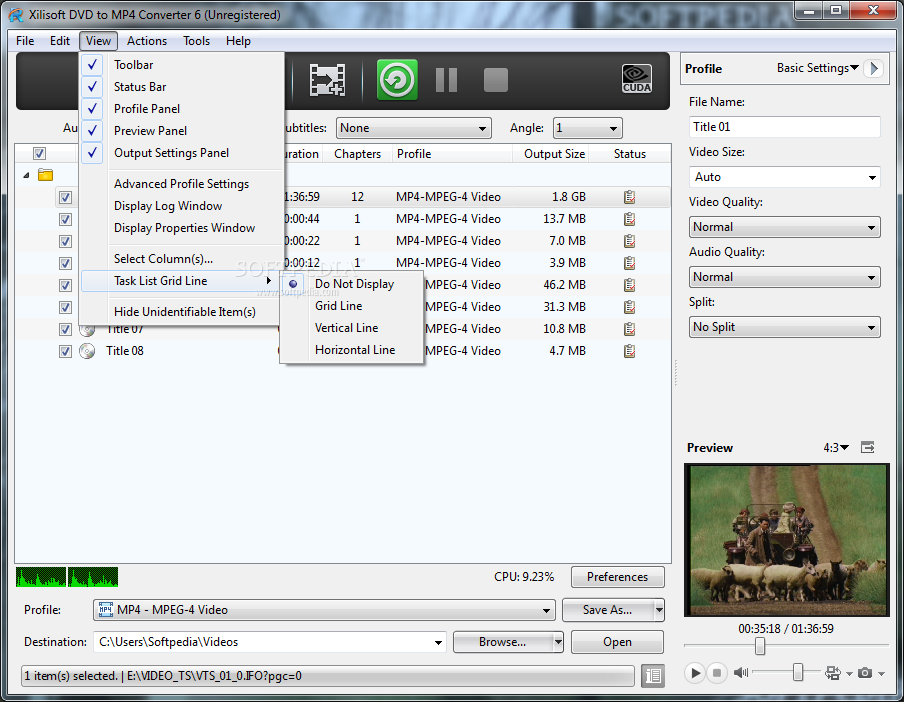904x702 pixels.
Task: Open the Split dropdown
Action: [784, 327]
